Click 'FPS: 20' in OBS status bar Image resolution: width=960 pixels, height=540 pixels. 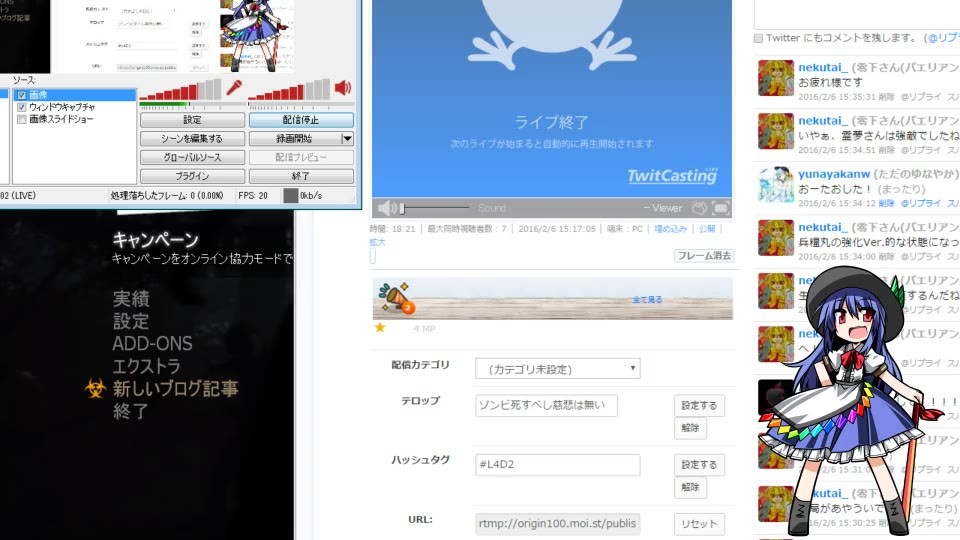pos(253,196)
